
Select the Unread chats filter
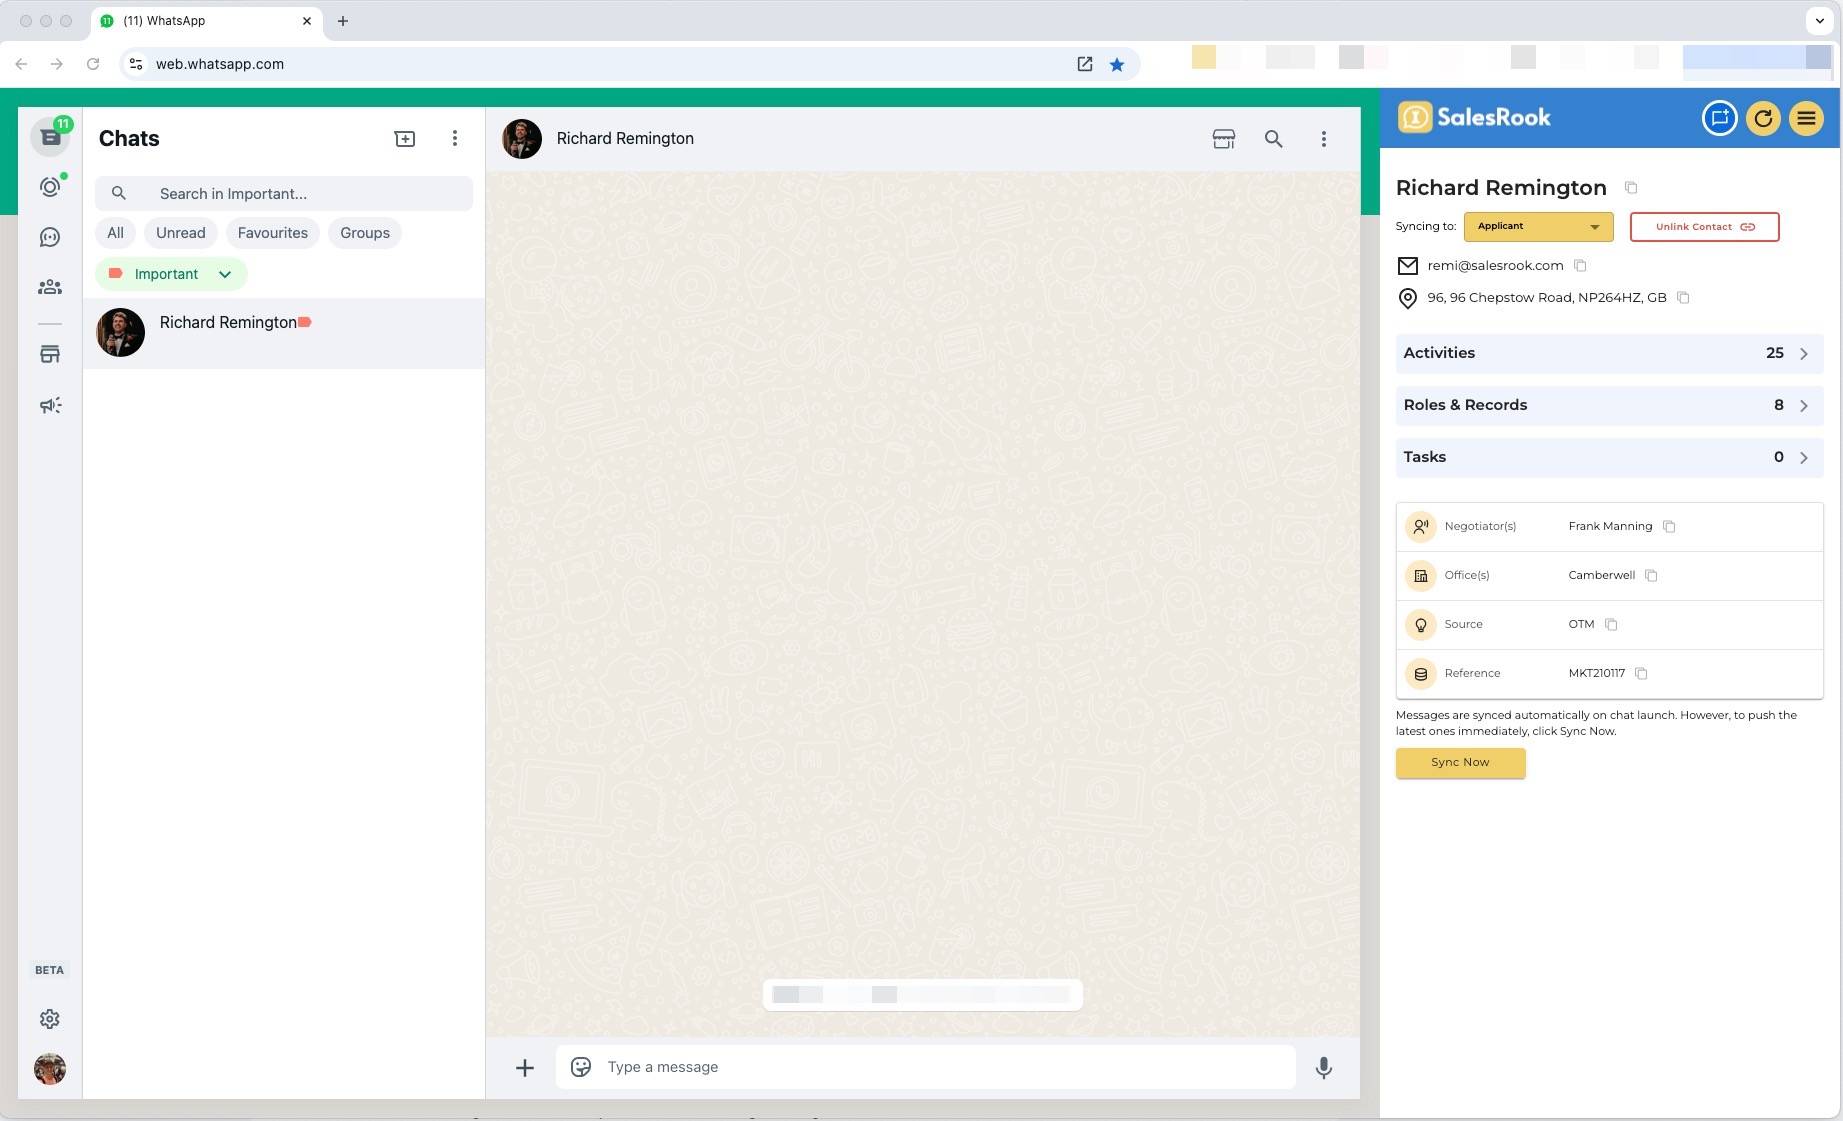point(181,233)
